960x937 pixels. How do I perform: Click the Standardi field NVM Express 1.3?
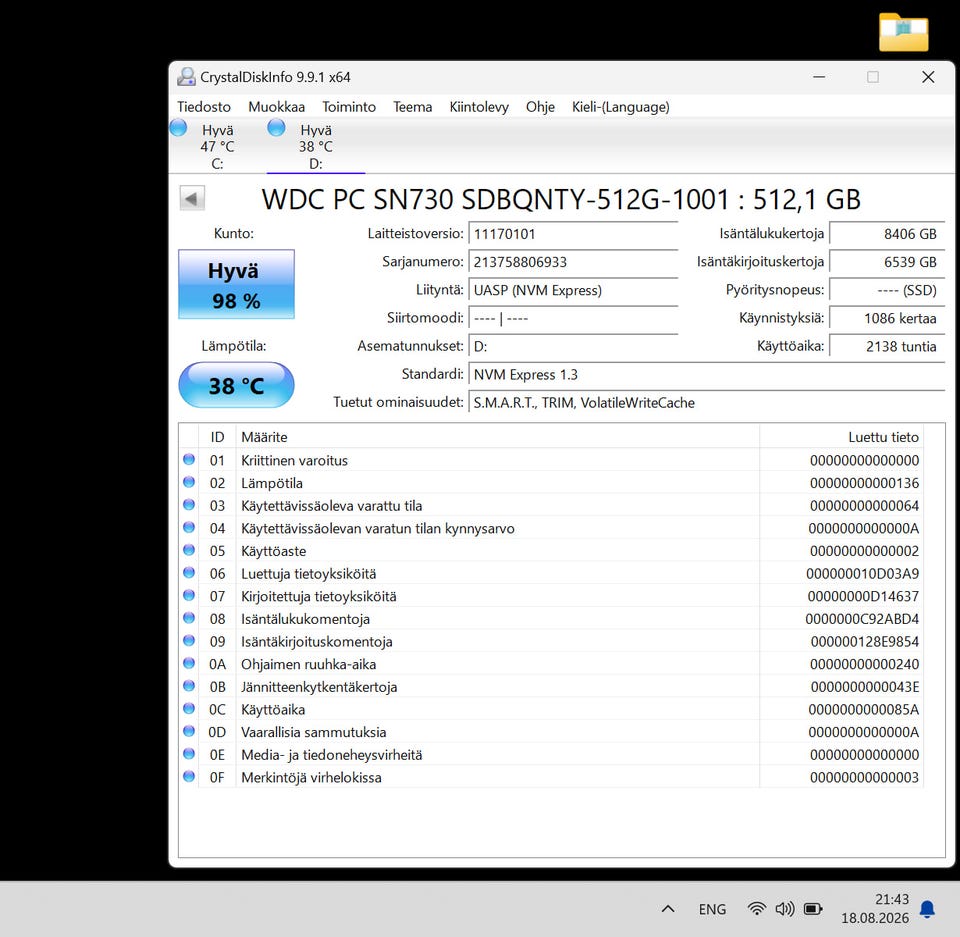(707, 375)
